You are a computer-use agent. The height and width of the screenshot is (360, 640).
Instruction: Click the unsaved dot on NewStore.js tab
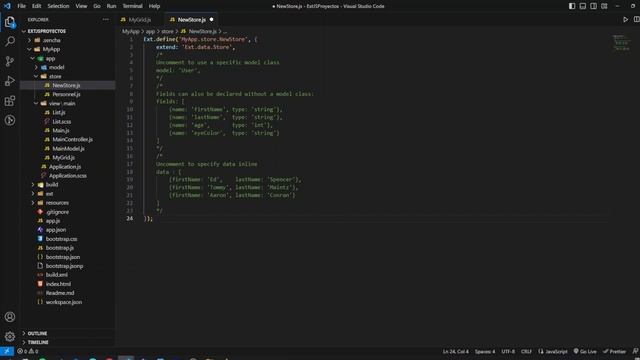(211, 20)
